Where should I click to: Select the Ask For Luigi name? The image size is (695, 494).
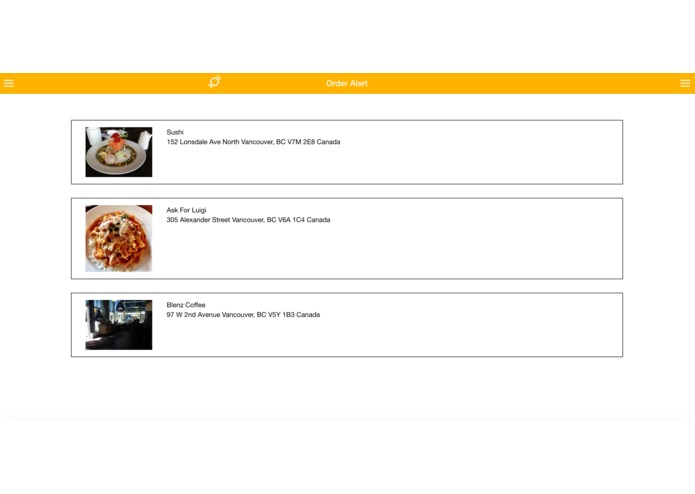[x=186, y=210]
